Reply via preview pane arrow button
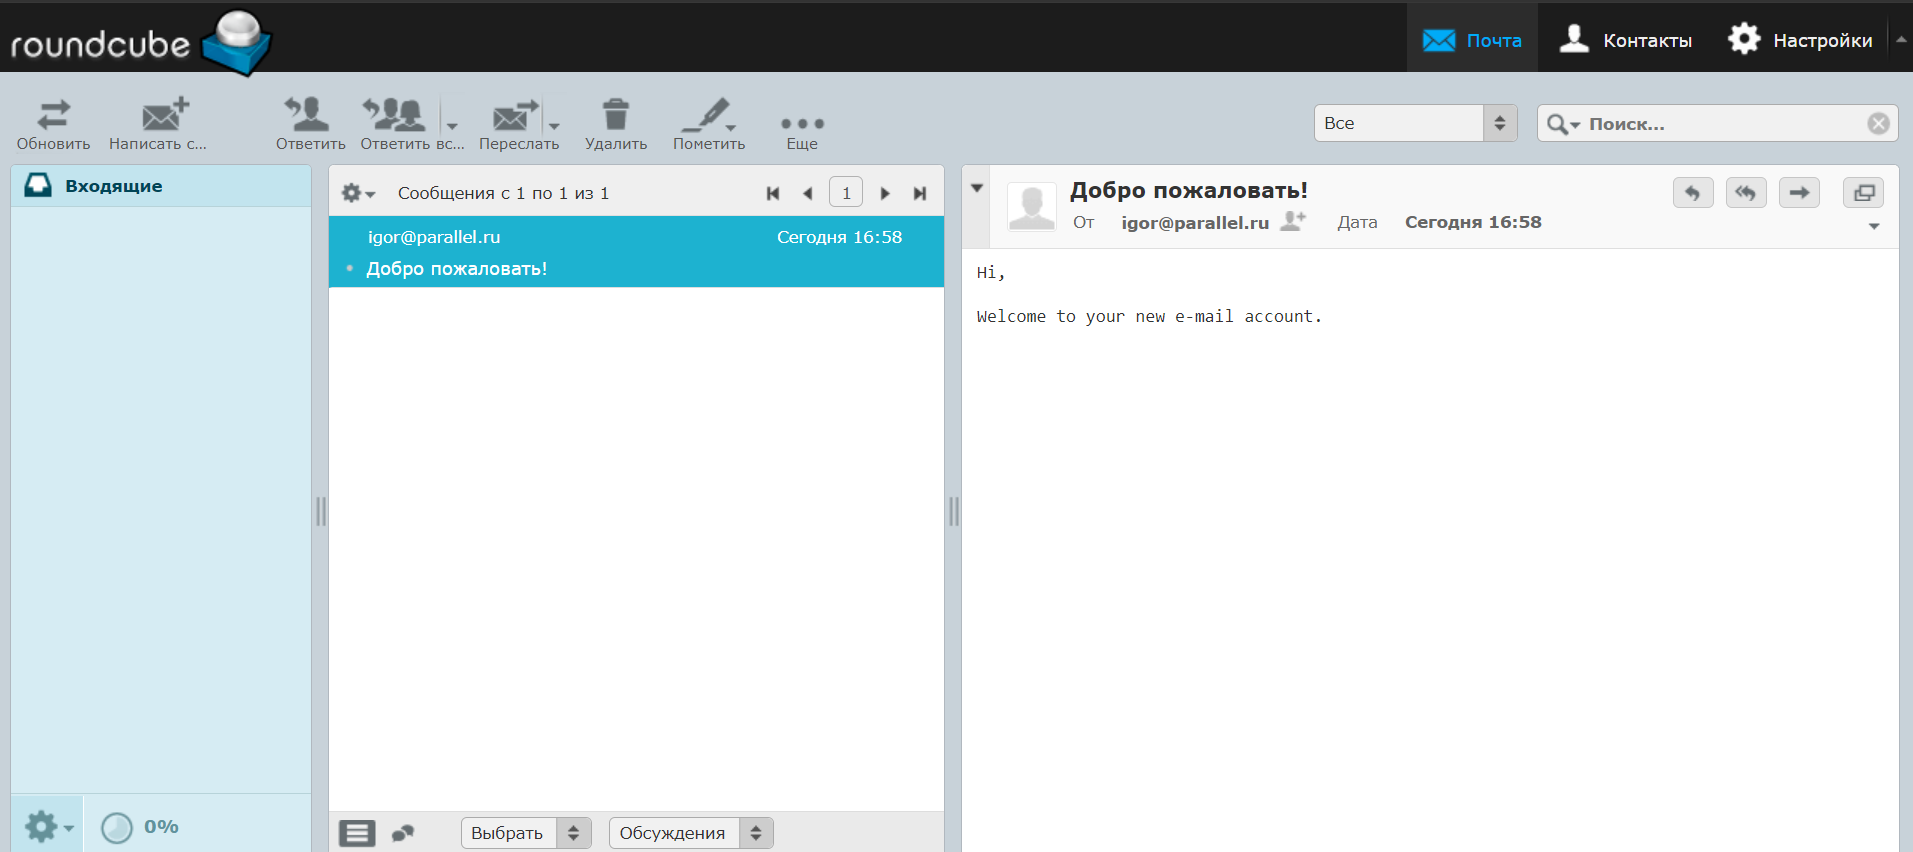The image size is (1913, 852). coord(1693,192)
